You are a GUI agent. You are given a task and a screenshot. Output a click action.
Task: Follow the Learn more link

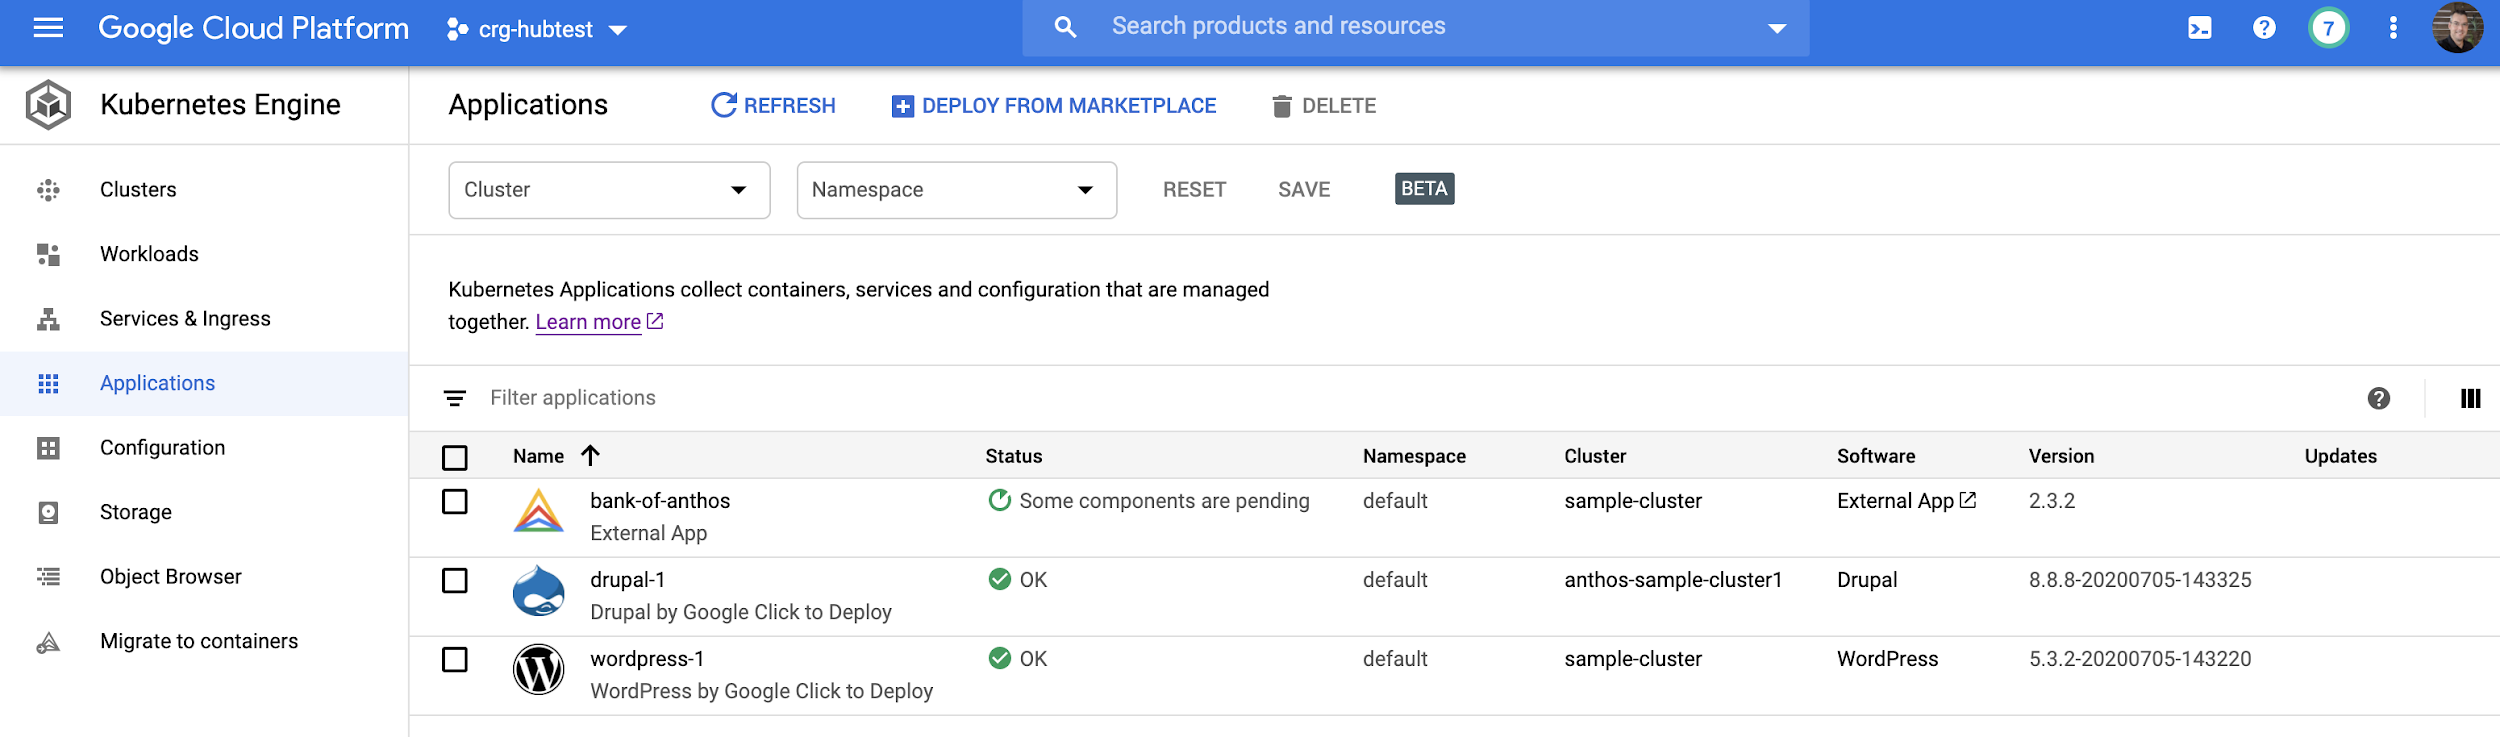tap(588, 322)
